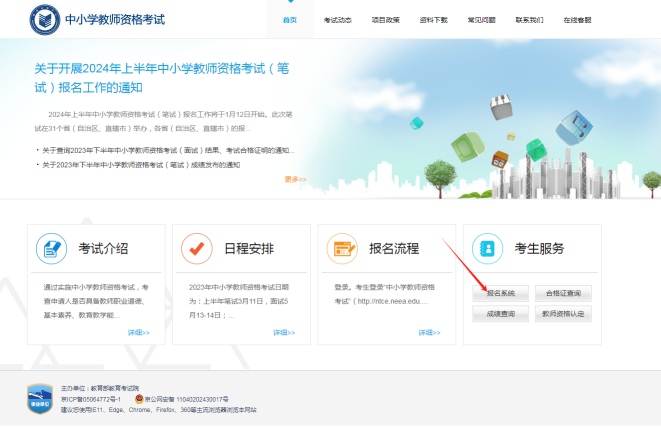
Task: Click the 报名流程 description with ntce.neea.edu URL
Action: point(384,294)
